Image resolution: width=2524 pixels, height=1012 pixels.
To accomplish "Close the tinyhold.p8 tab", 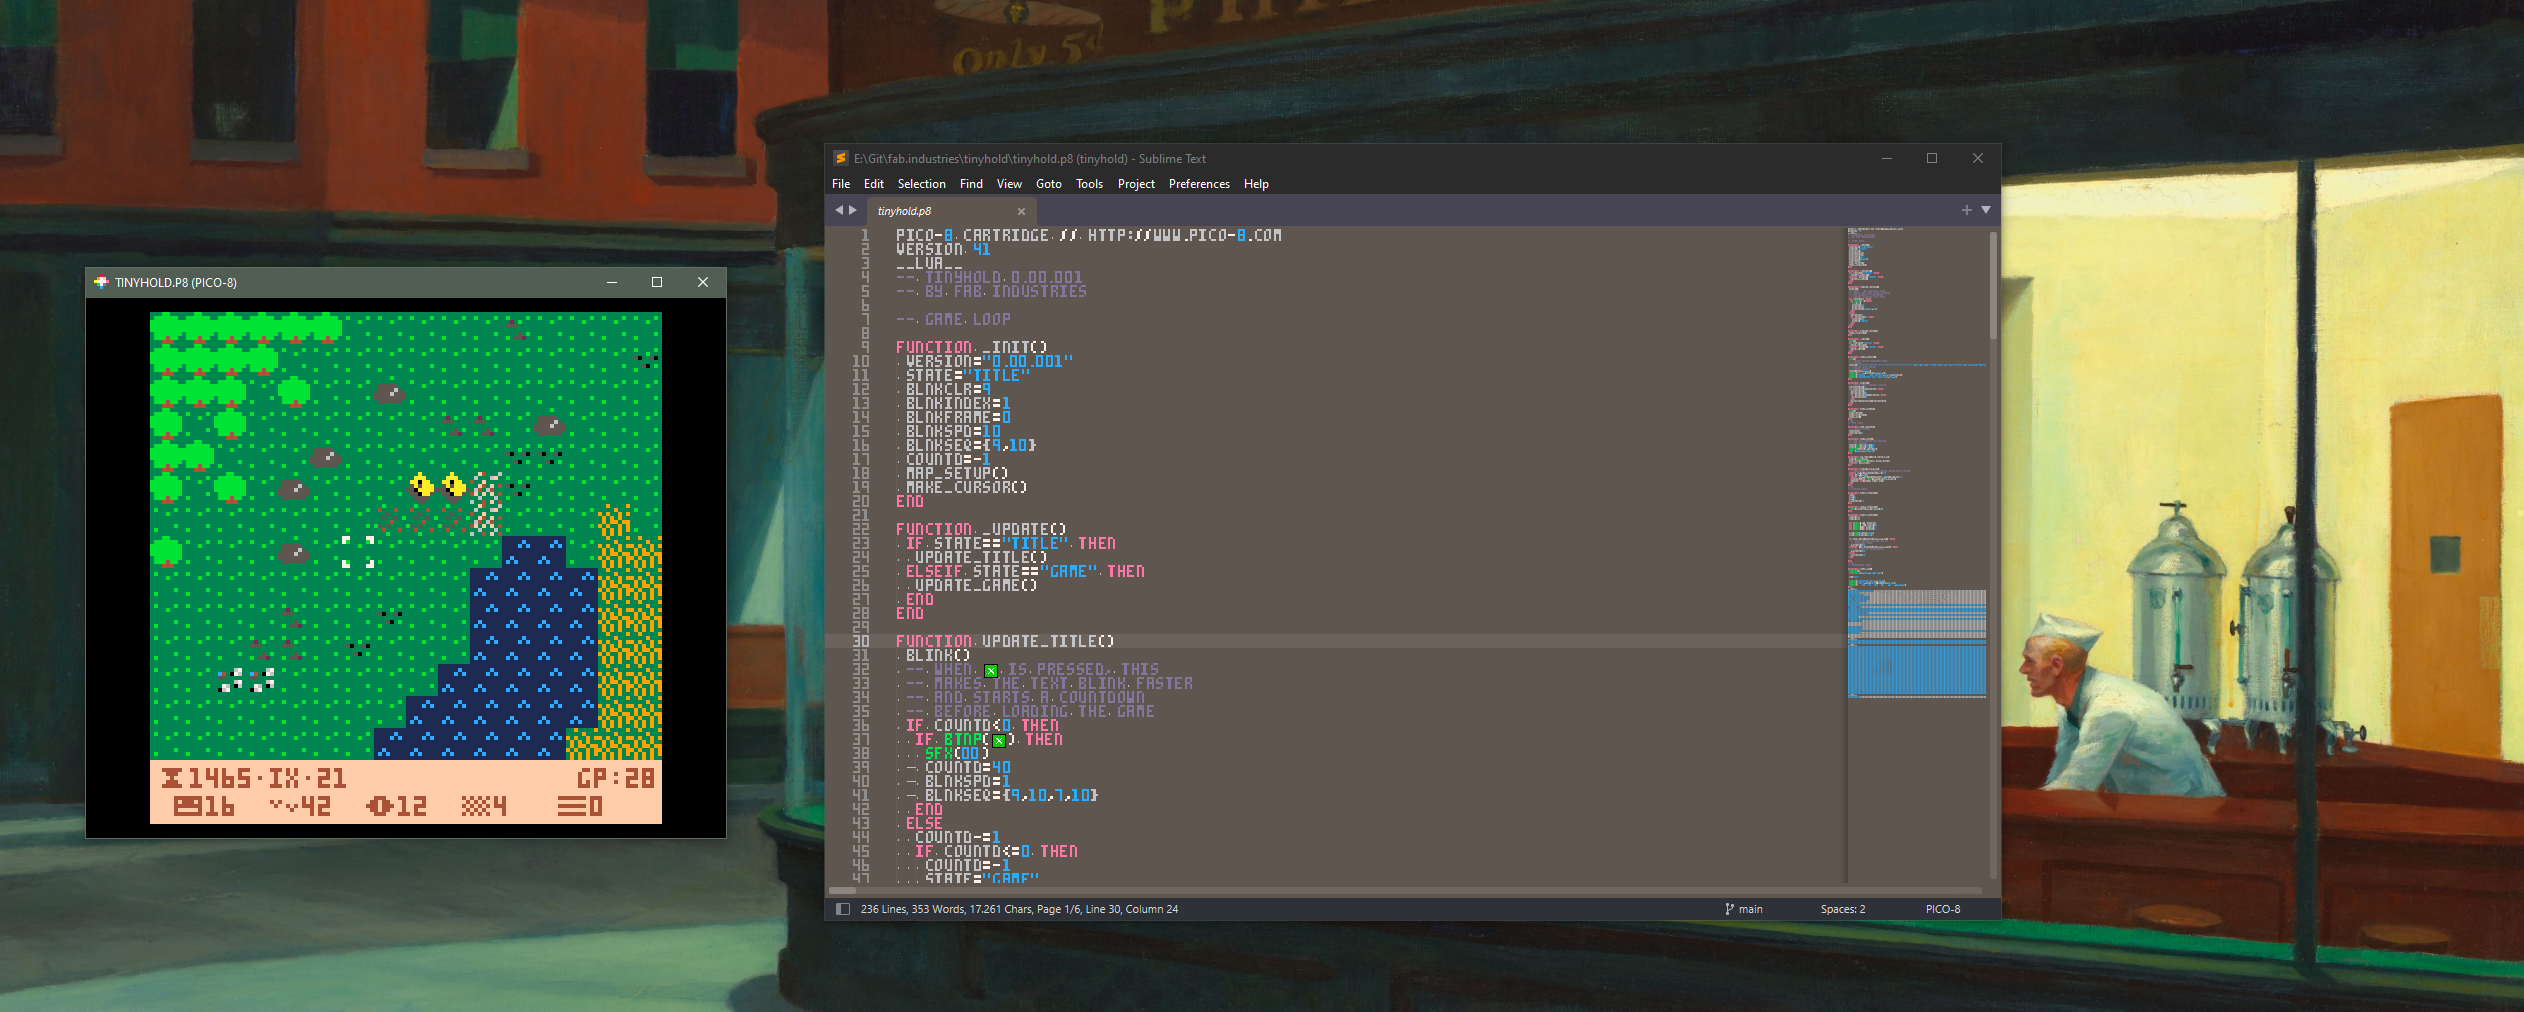I will [1021, 211].
